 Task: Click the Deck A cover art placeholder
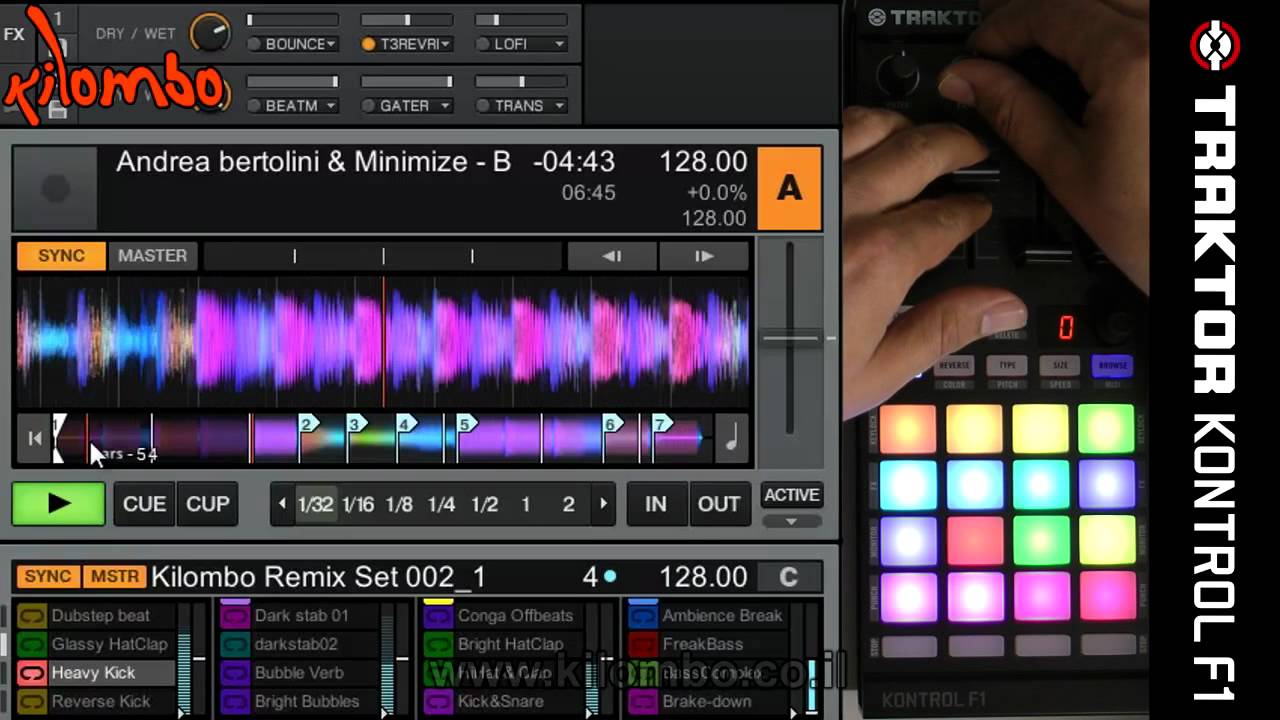point(55,188)
